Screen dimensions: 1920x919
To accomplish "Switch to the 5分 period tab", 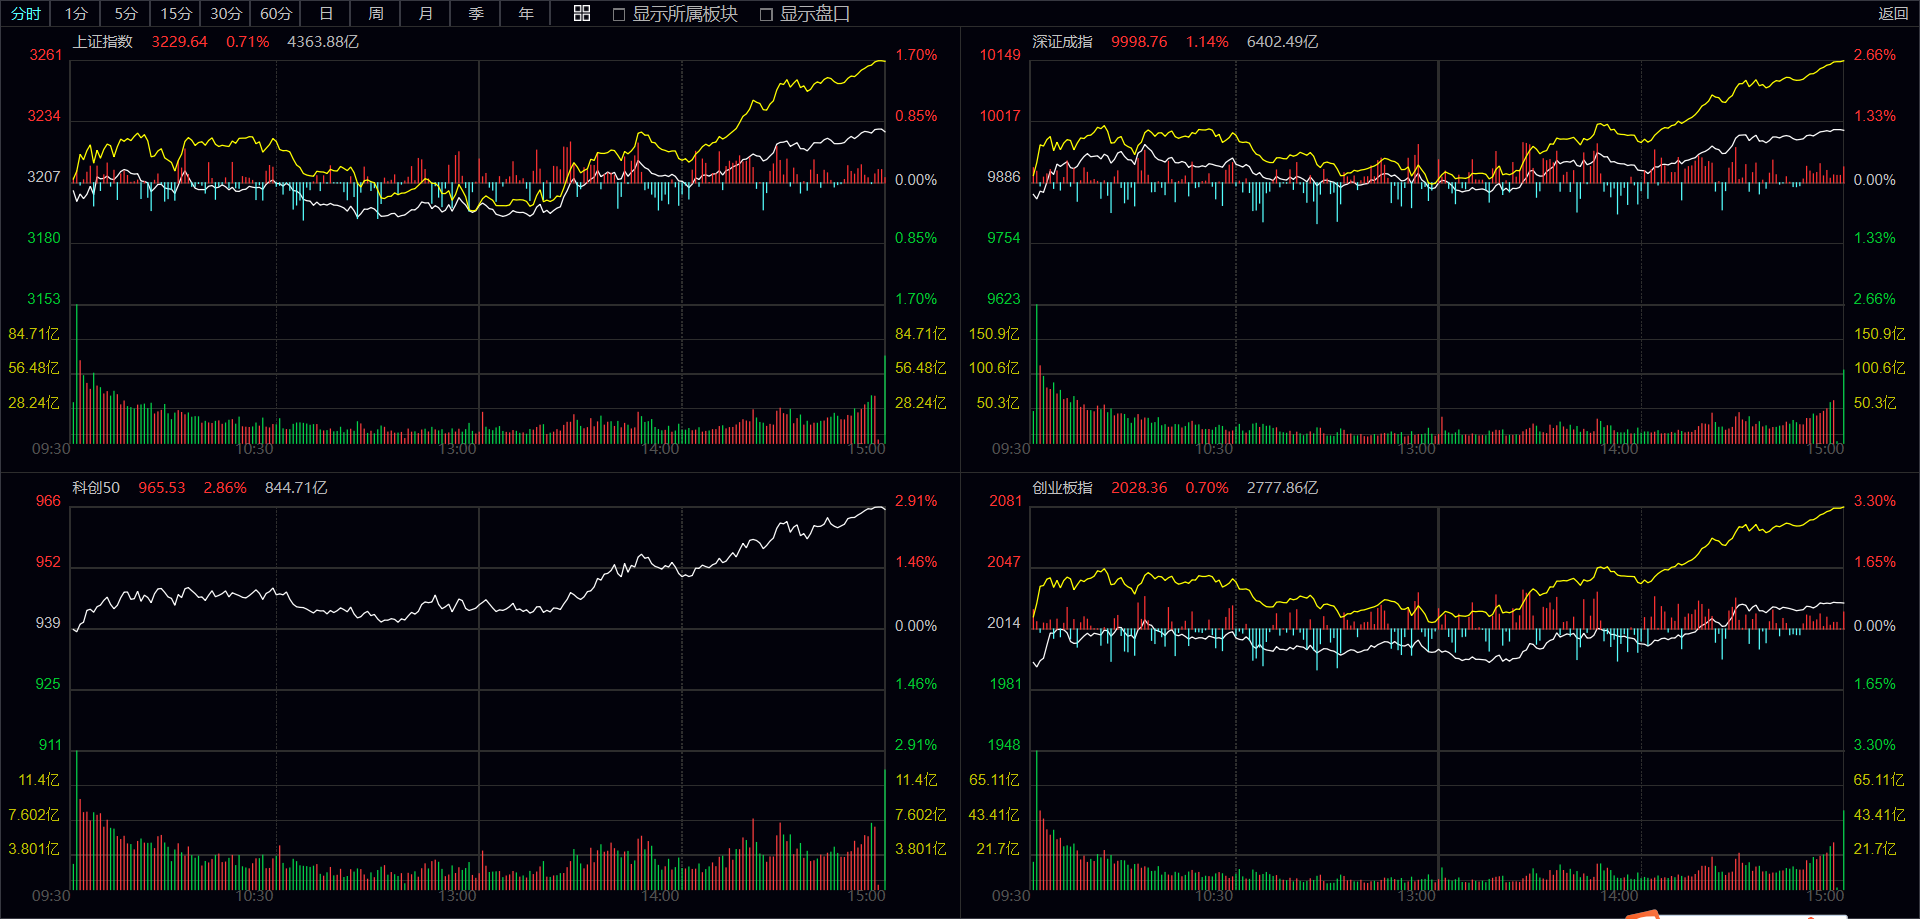I will tap(126, 14).
